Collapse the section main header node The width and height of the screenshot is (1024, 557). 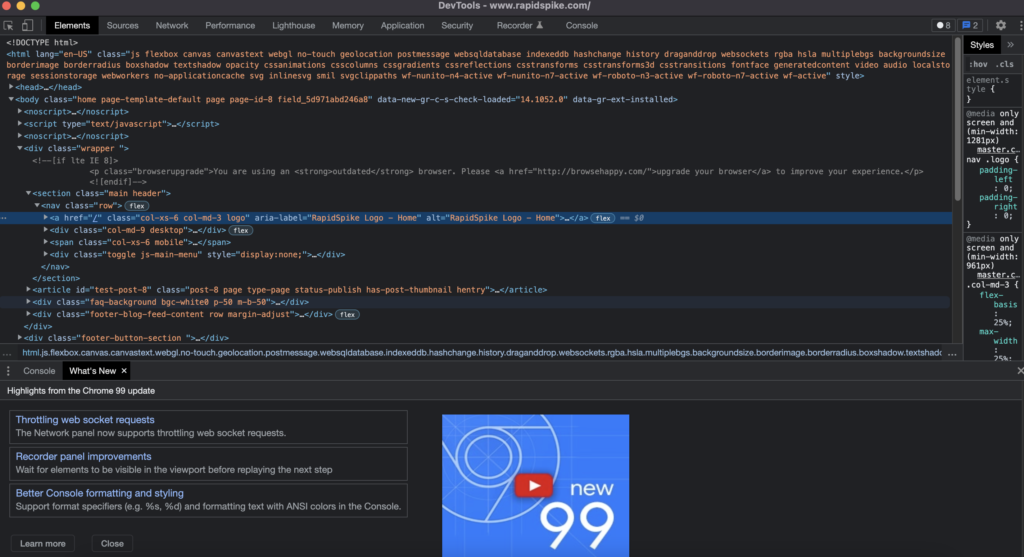28,193
